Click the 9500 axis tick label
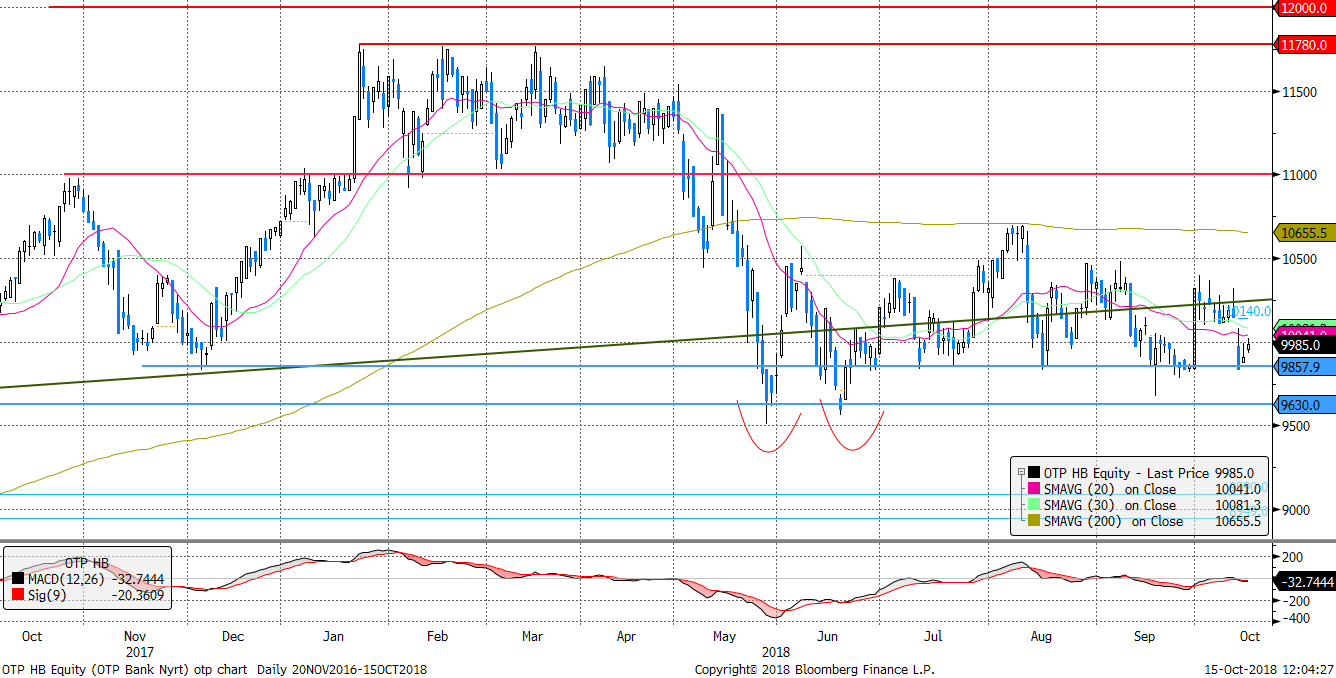The height and width of the screenshot is (678, 1336). pos(1294,426)
